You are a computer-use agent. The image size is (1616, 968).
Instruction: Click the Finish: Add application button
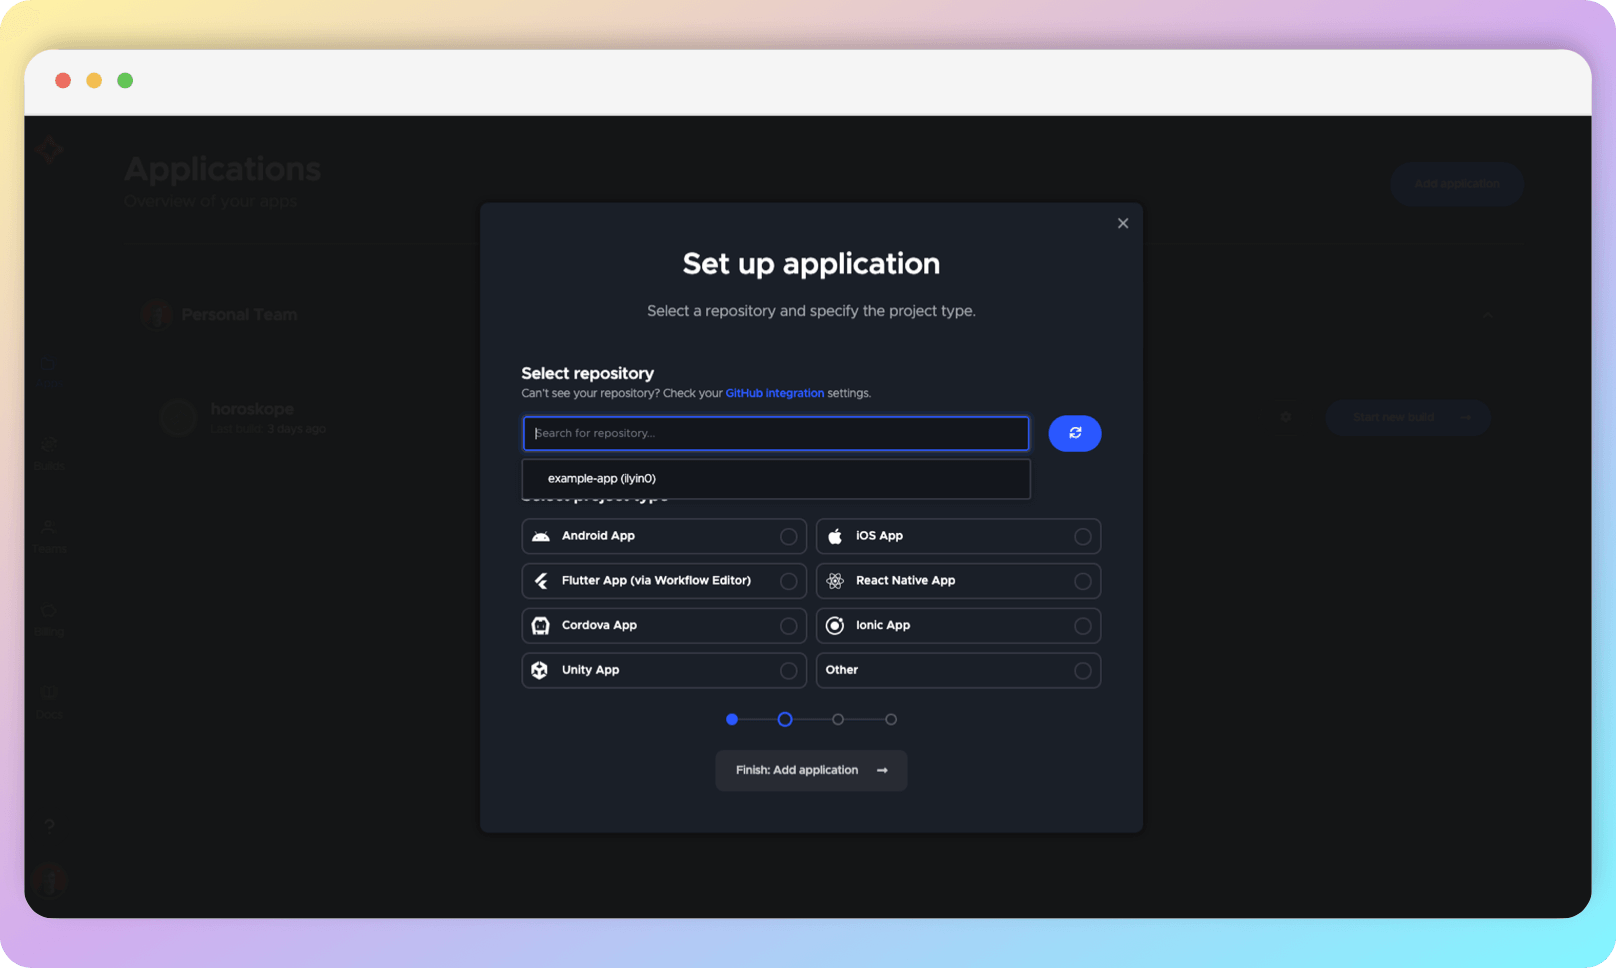(x=810, y=770)
